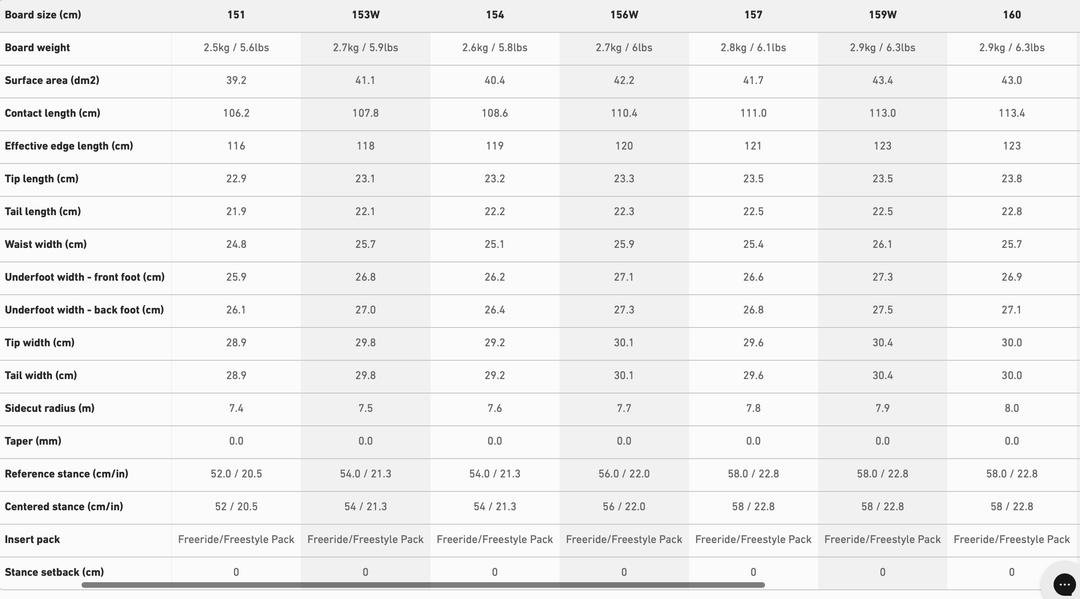Click the Board weight row label
1080x599 pixels.
[38, 48]
